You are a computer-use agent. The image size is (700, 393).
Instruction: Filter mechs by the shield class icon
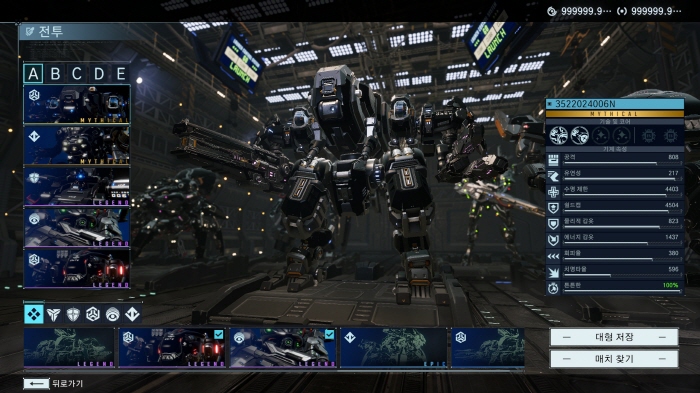click(73, 314)
